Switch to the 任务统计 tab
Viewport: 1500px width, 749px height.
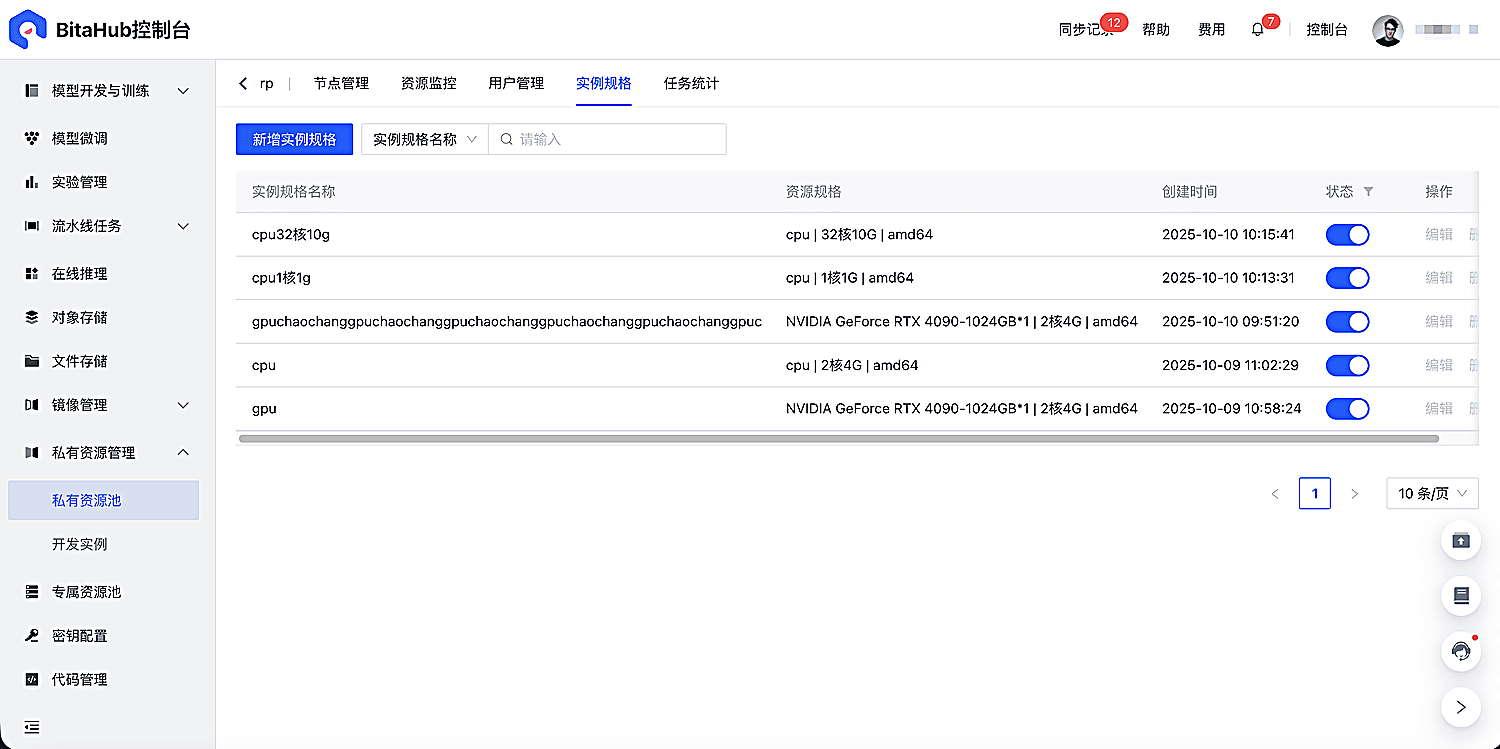691,84
